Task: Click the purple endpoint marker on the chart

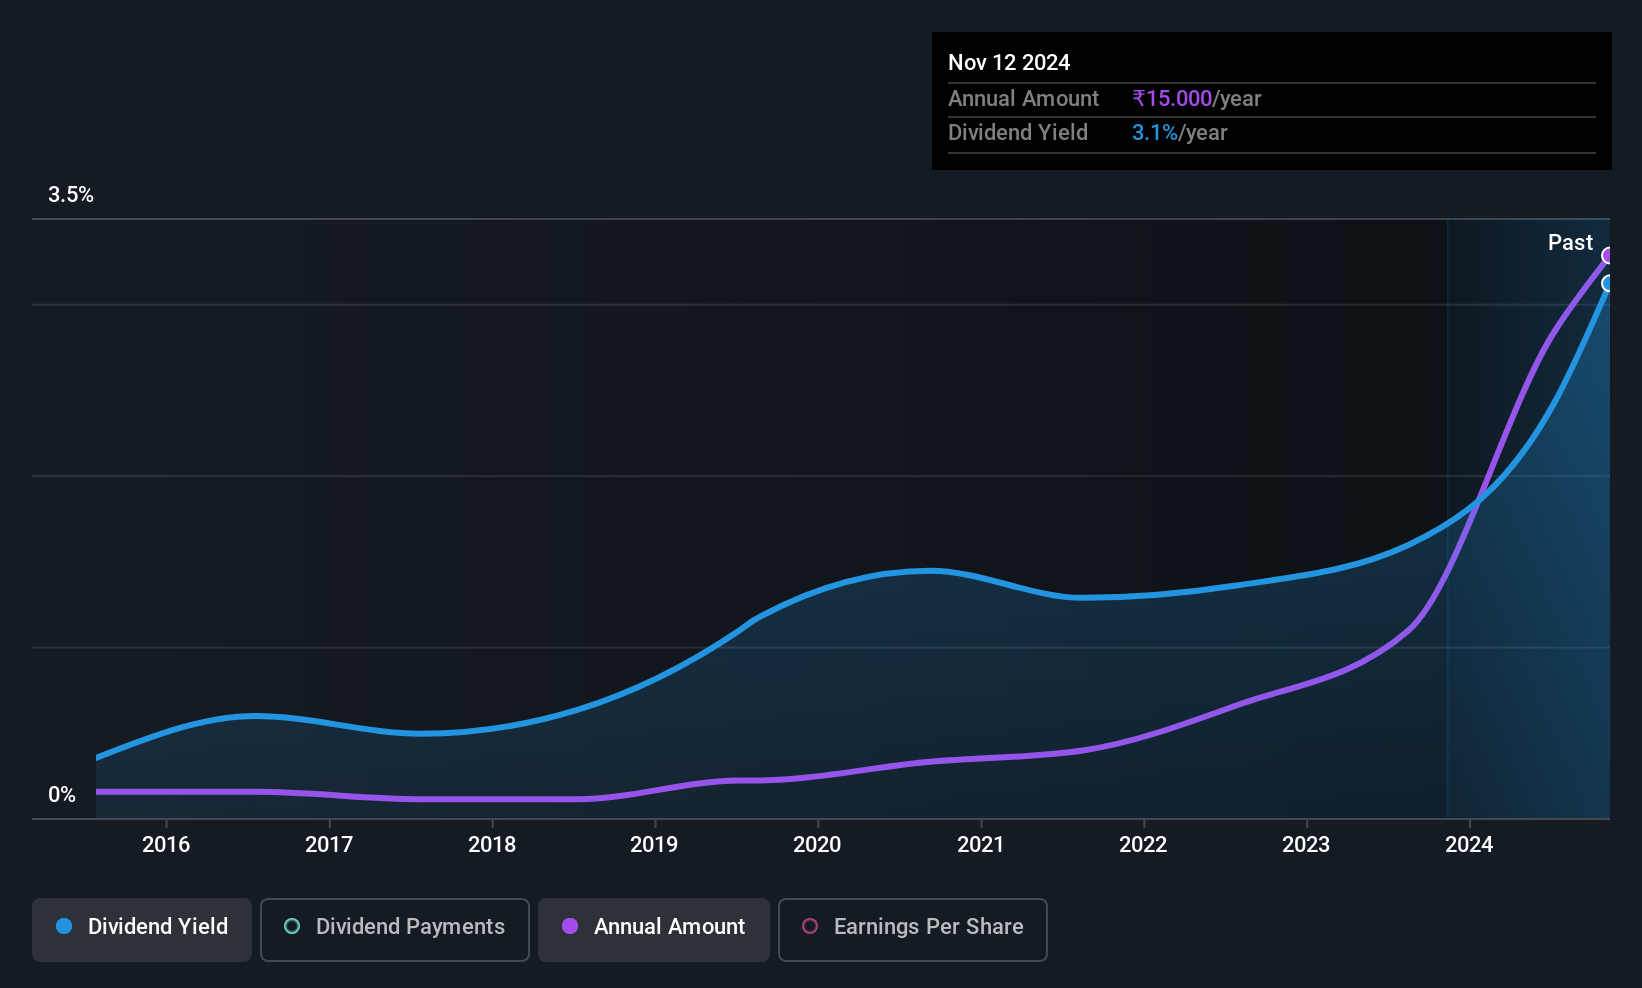Action: coord(1608,256)
